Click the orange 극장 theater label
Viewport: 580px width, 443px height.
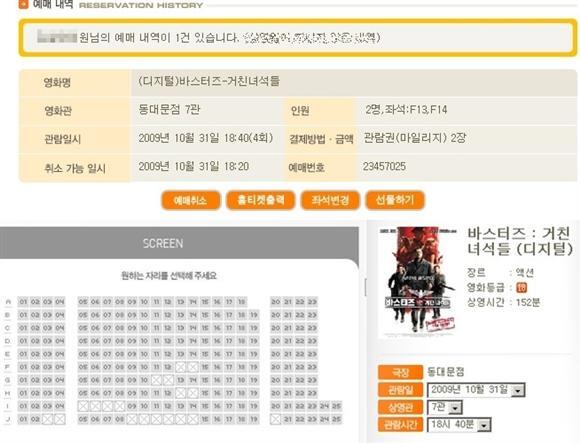[400, 372]
